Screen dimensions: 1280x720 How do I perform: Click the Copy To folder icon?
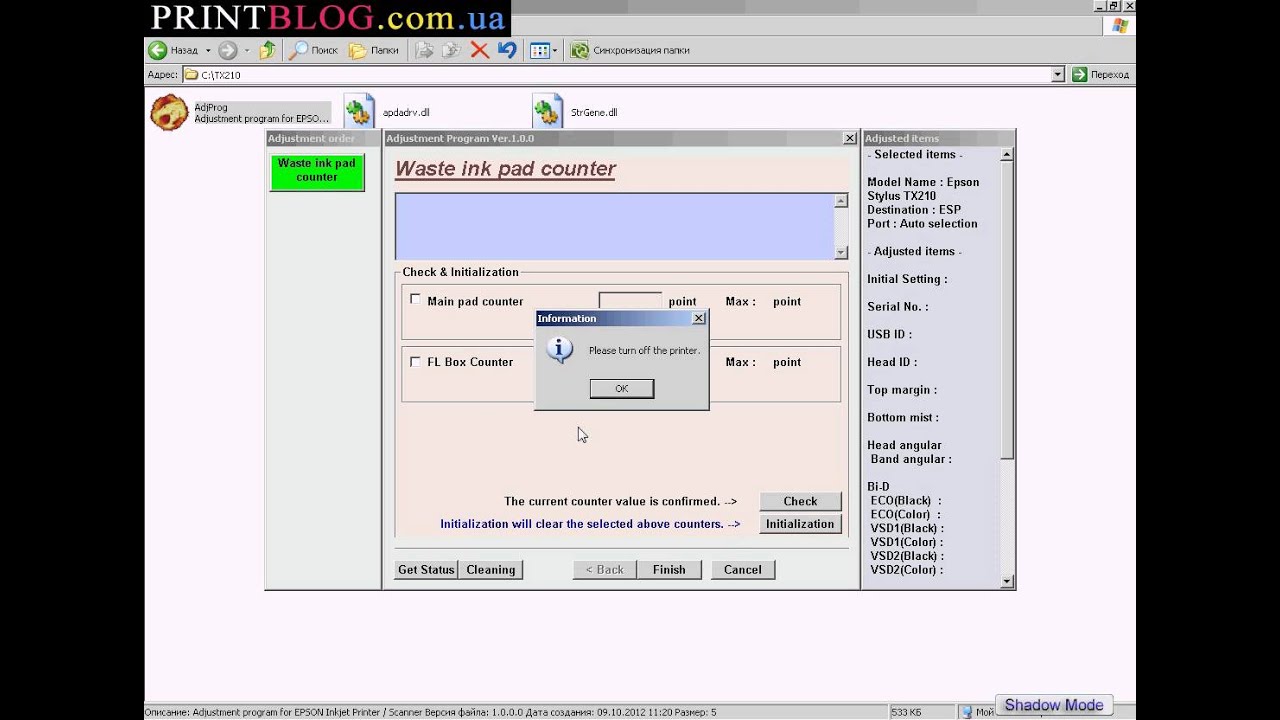[452, 50]
